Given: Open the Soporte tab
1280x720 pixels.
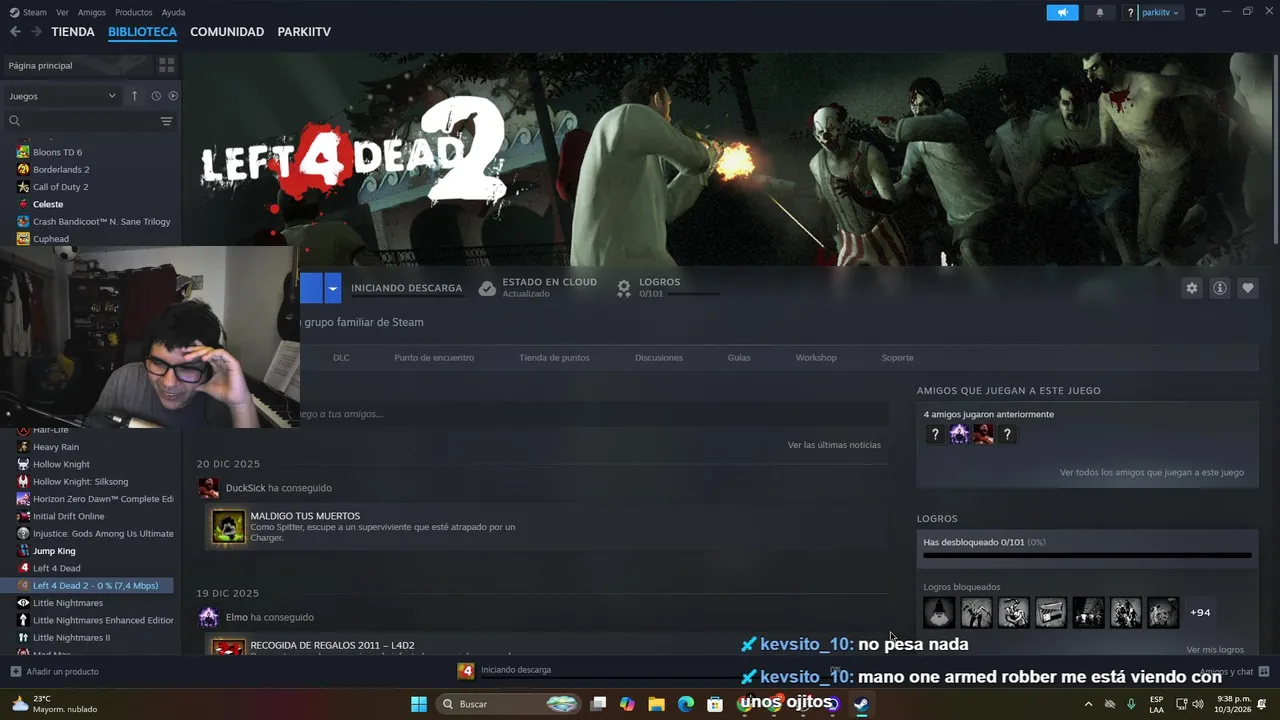Looking at the screenshot, I should pyautogui.click(x=897, y=357).
